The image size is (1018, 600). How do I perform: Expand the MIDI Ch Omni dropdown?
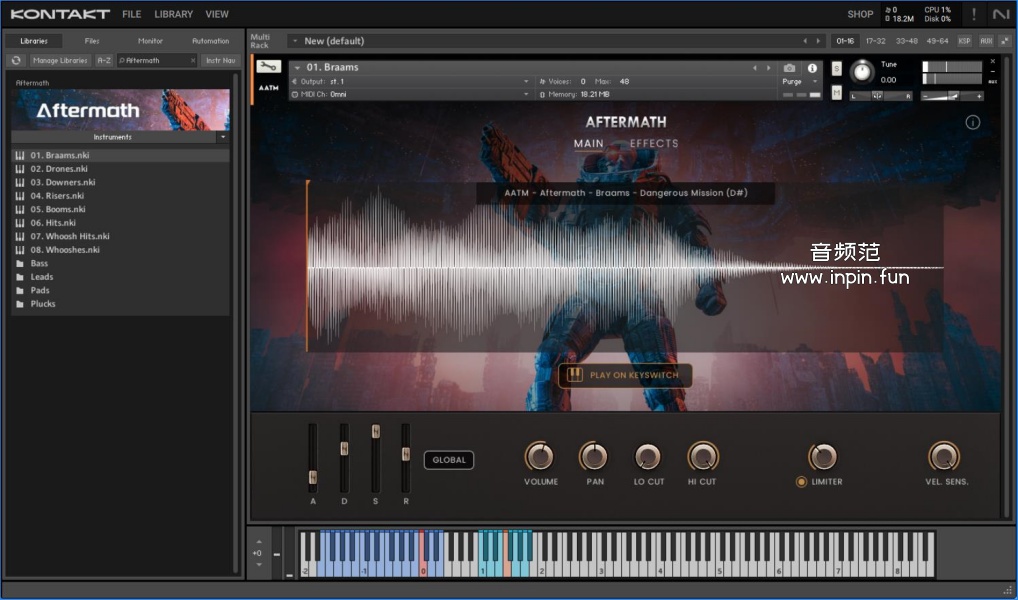526,94
